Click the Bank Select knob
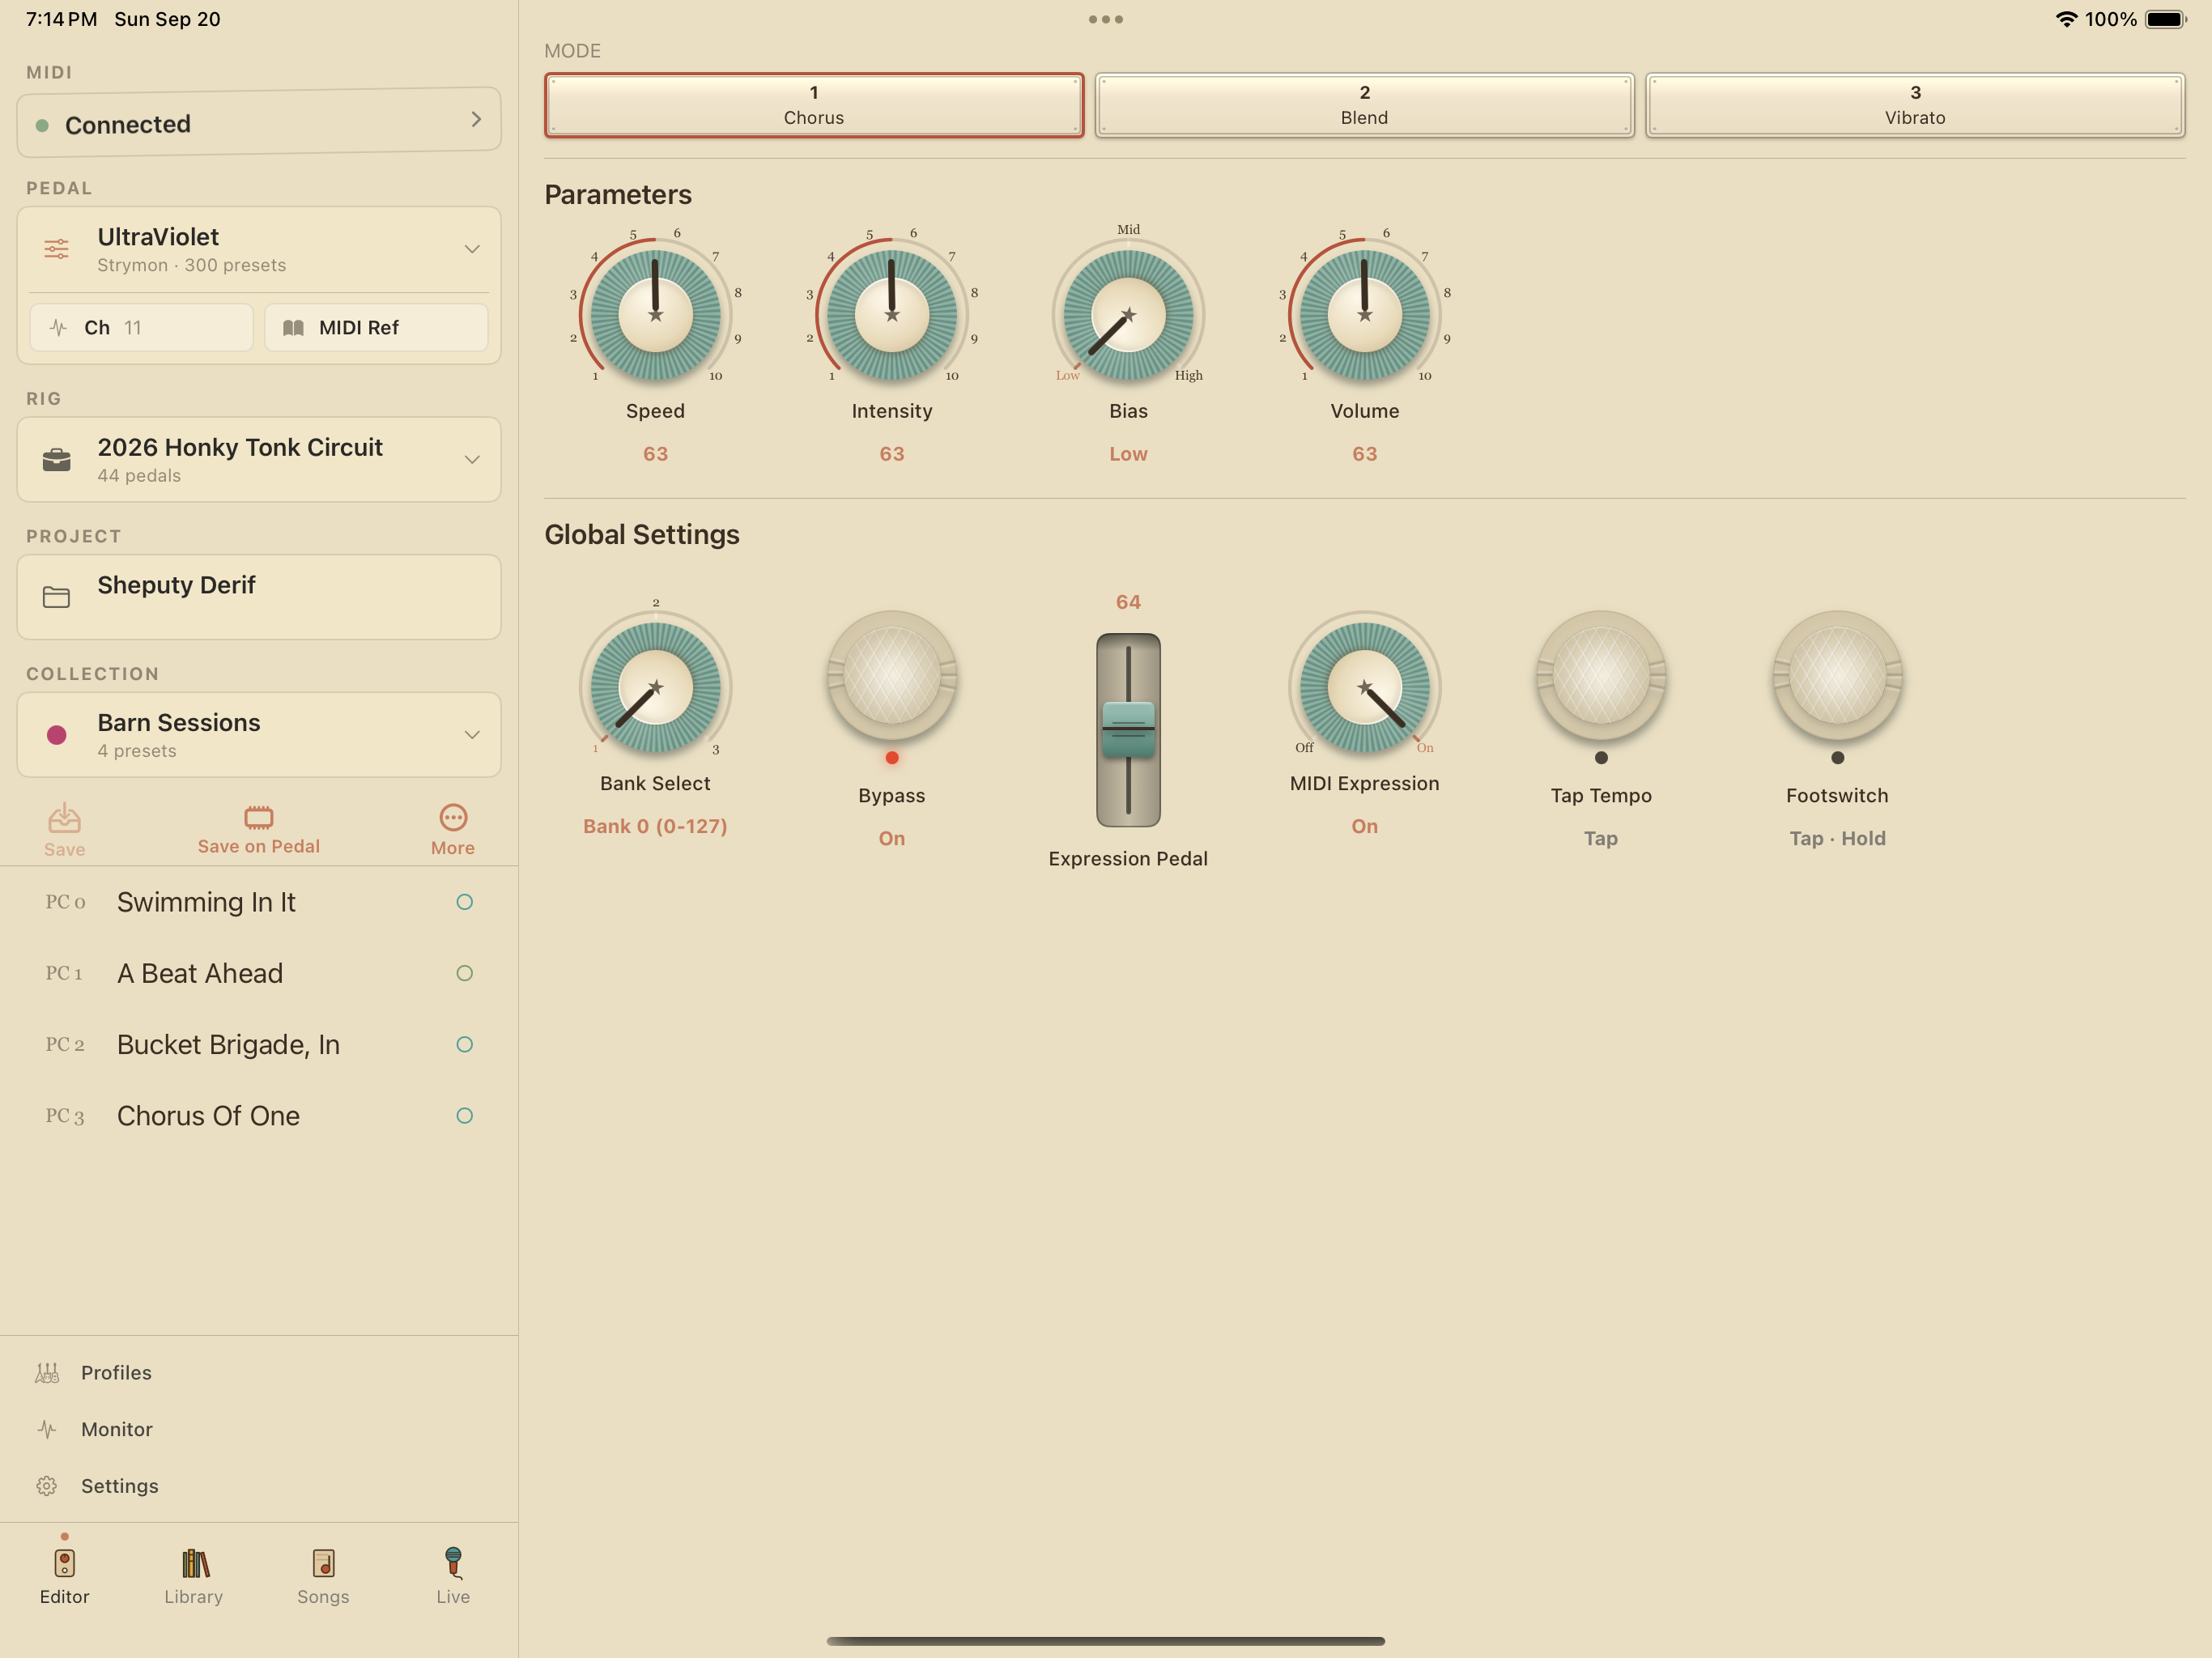 (655, 687)
